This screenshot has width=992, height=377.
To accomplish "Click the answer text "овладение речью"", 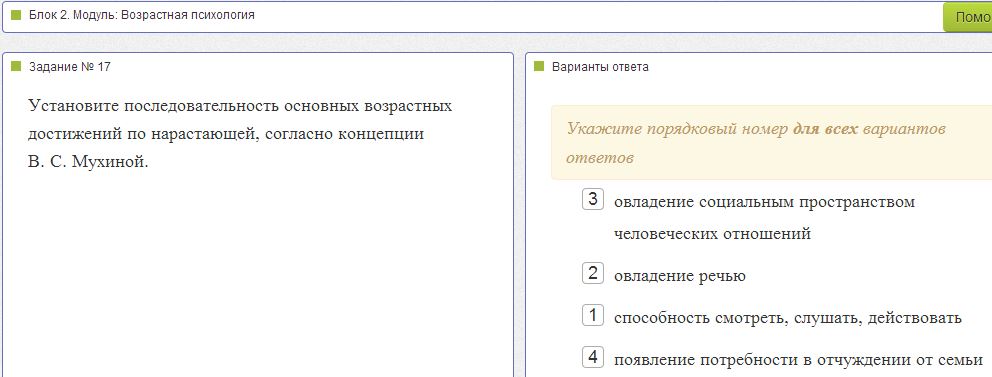I will [x=679, y=276].
